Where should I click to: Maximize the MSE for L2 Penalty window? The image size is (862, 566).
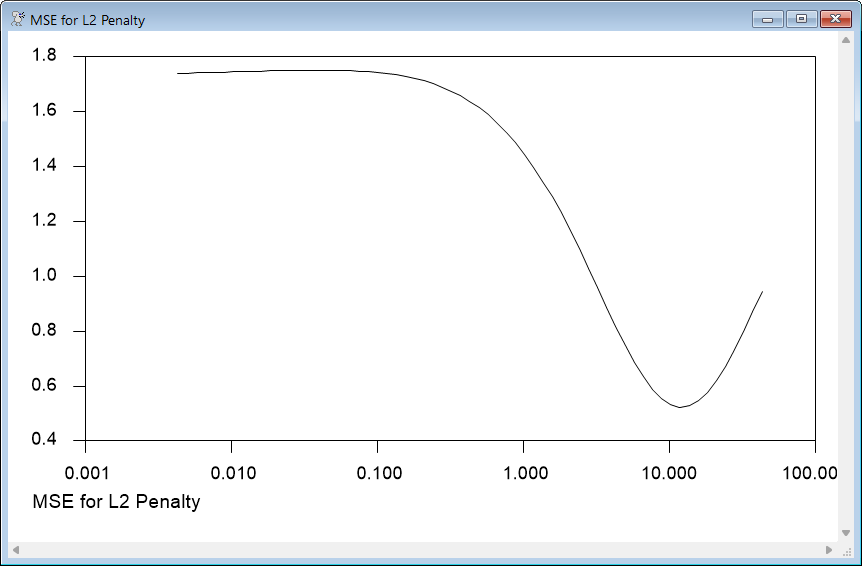coord(800,19)
